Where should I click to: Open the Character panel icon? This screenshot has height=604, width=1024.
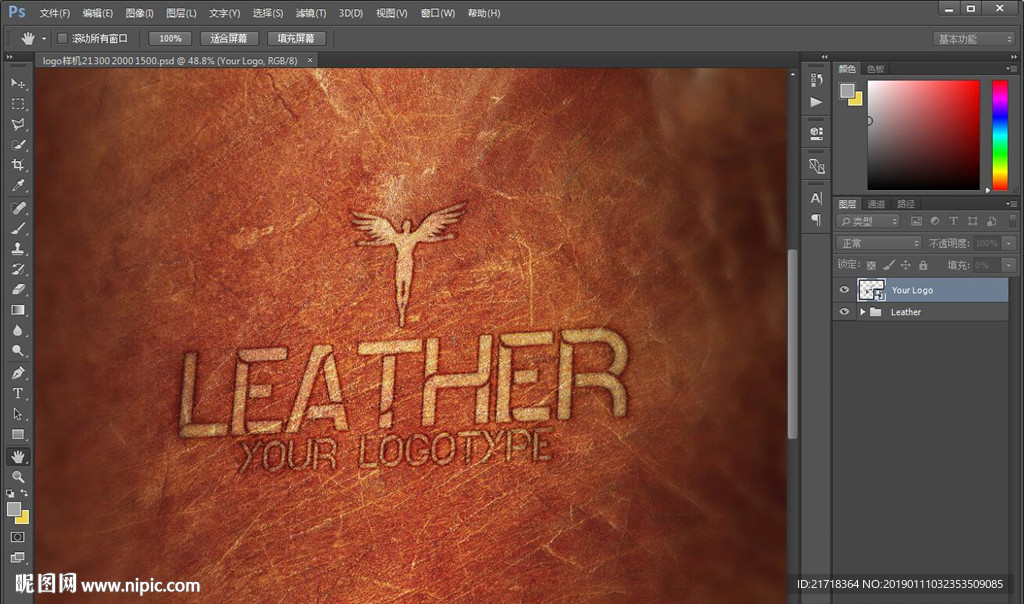(816, 198)
